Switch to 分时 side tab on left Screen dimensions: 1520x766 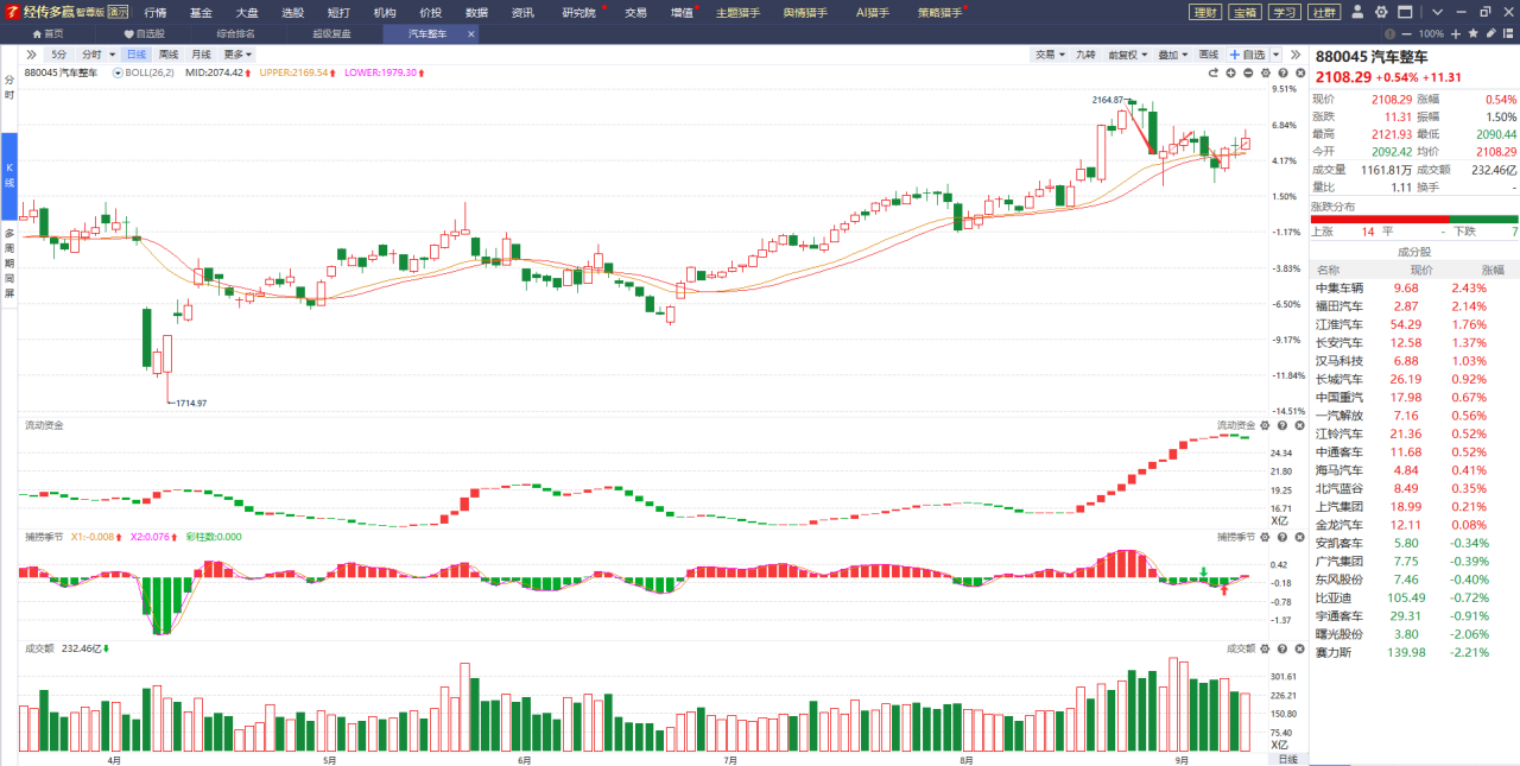[x=9, y=87]
